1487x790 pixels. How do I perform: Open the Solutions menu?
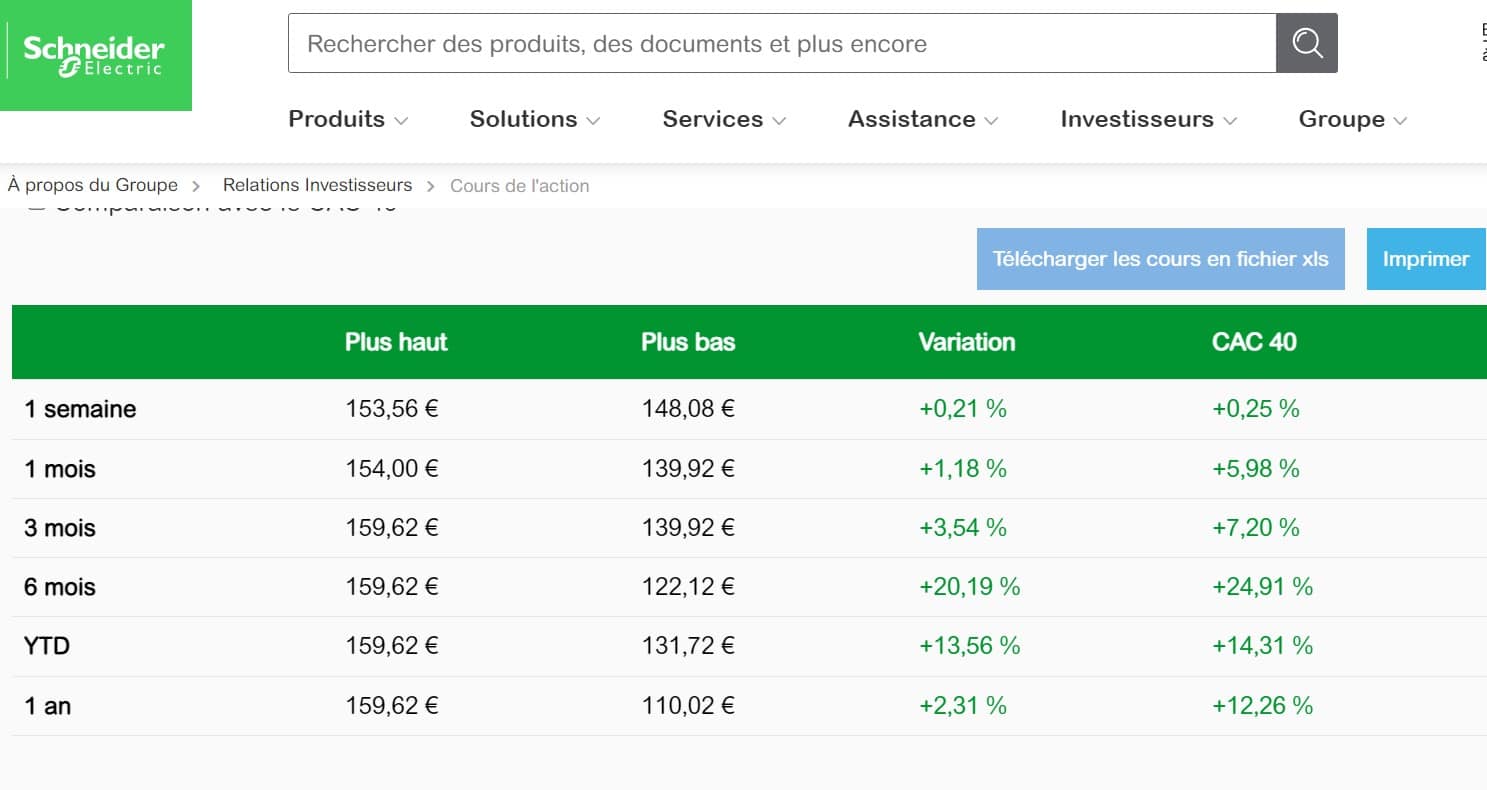click(x=535, y=119)
